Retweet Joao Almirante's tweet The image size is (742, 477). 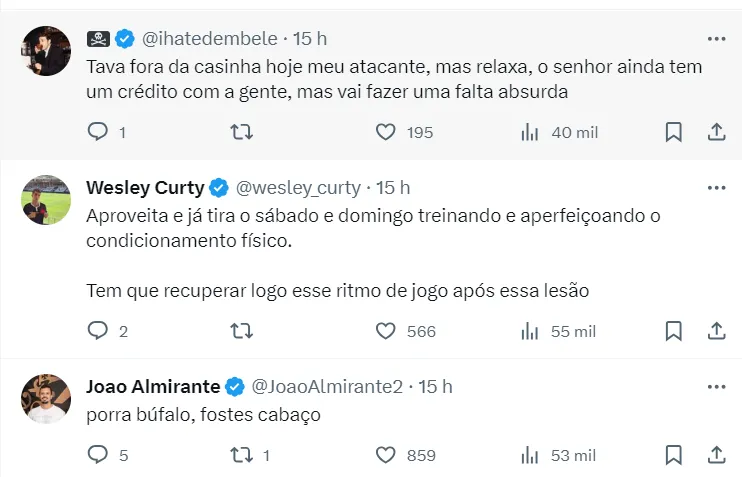point(242,455)
